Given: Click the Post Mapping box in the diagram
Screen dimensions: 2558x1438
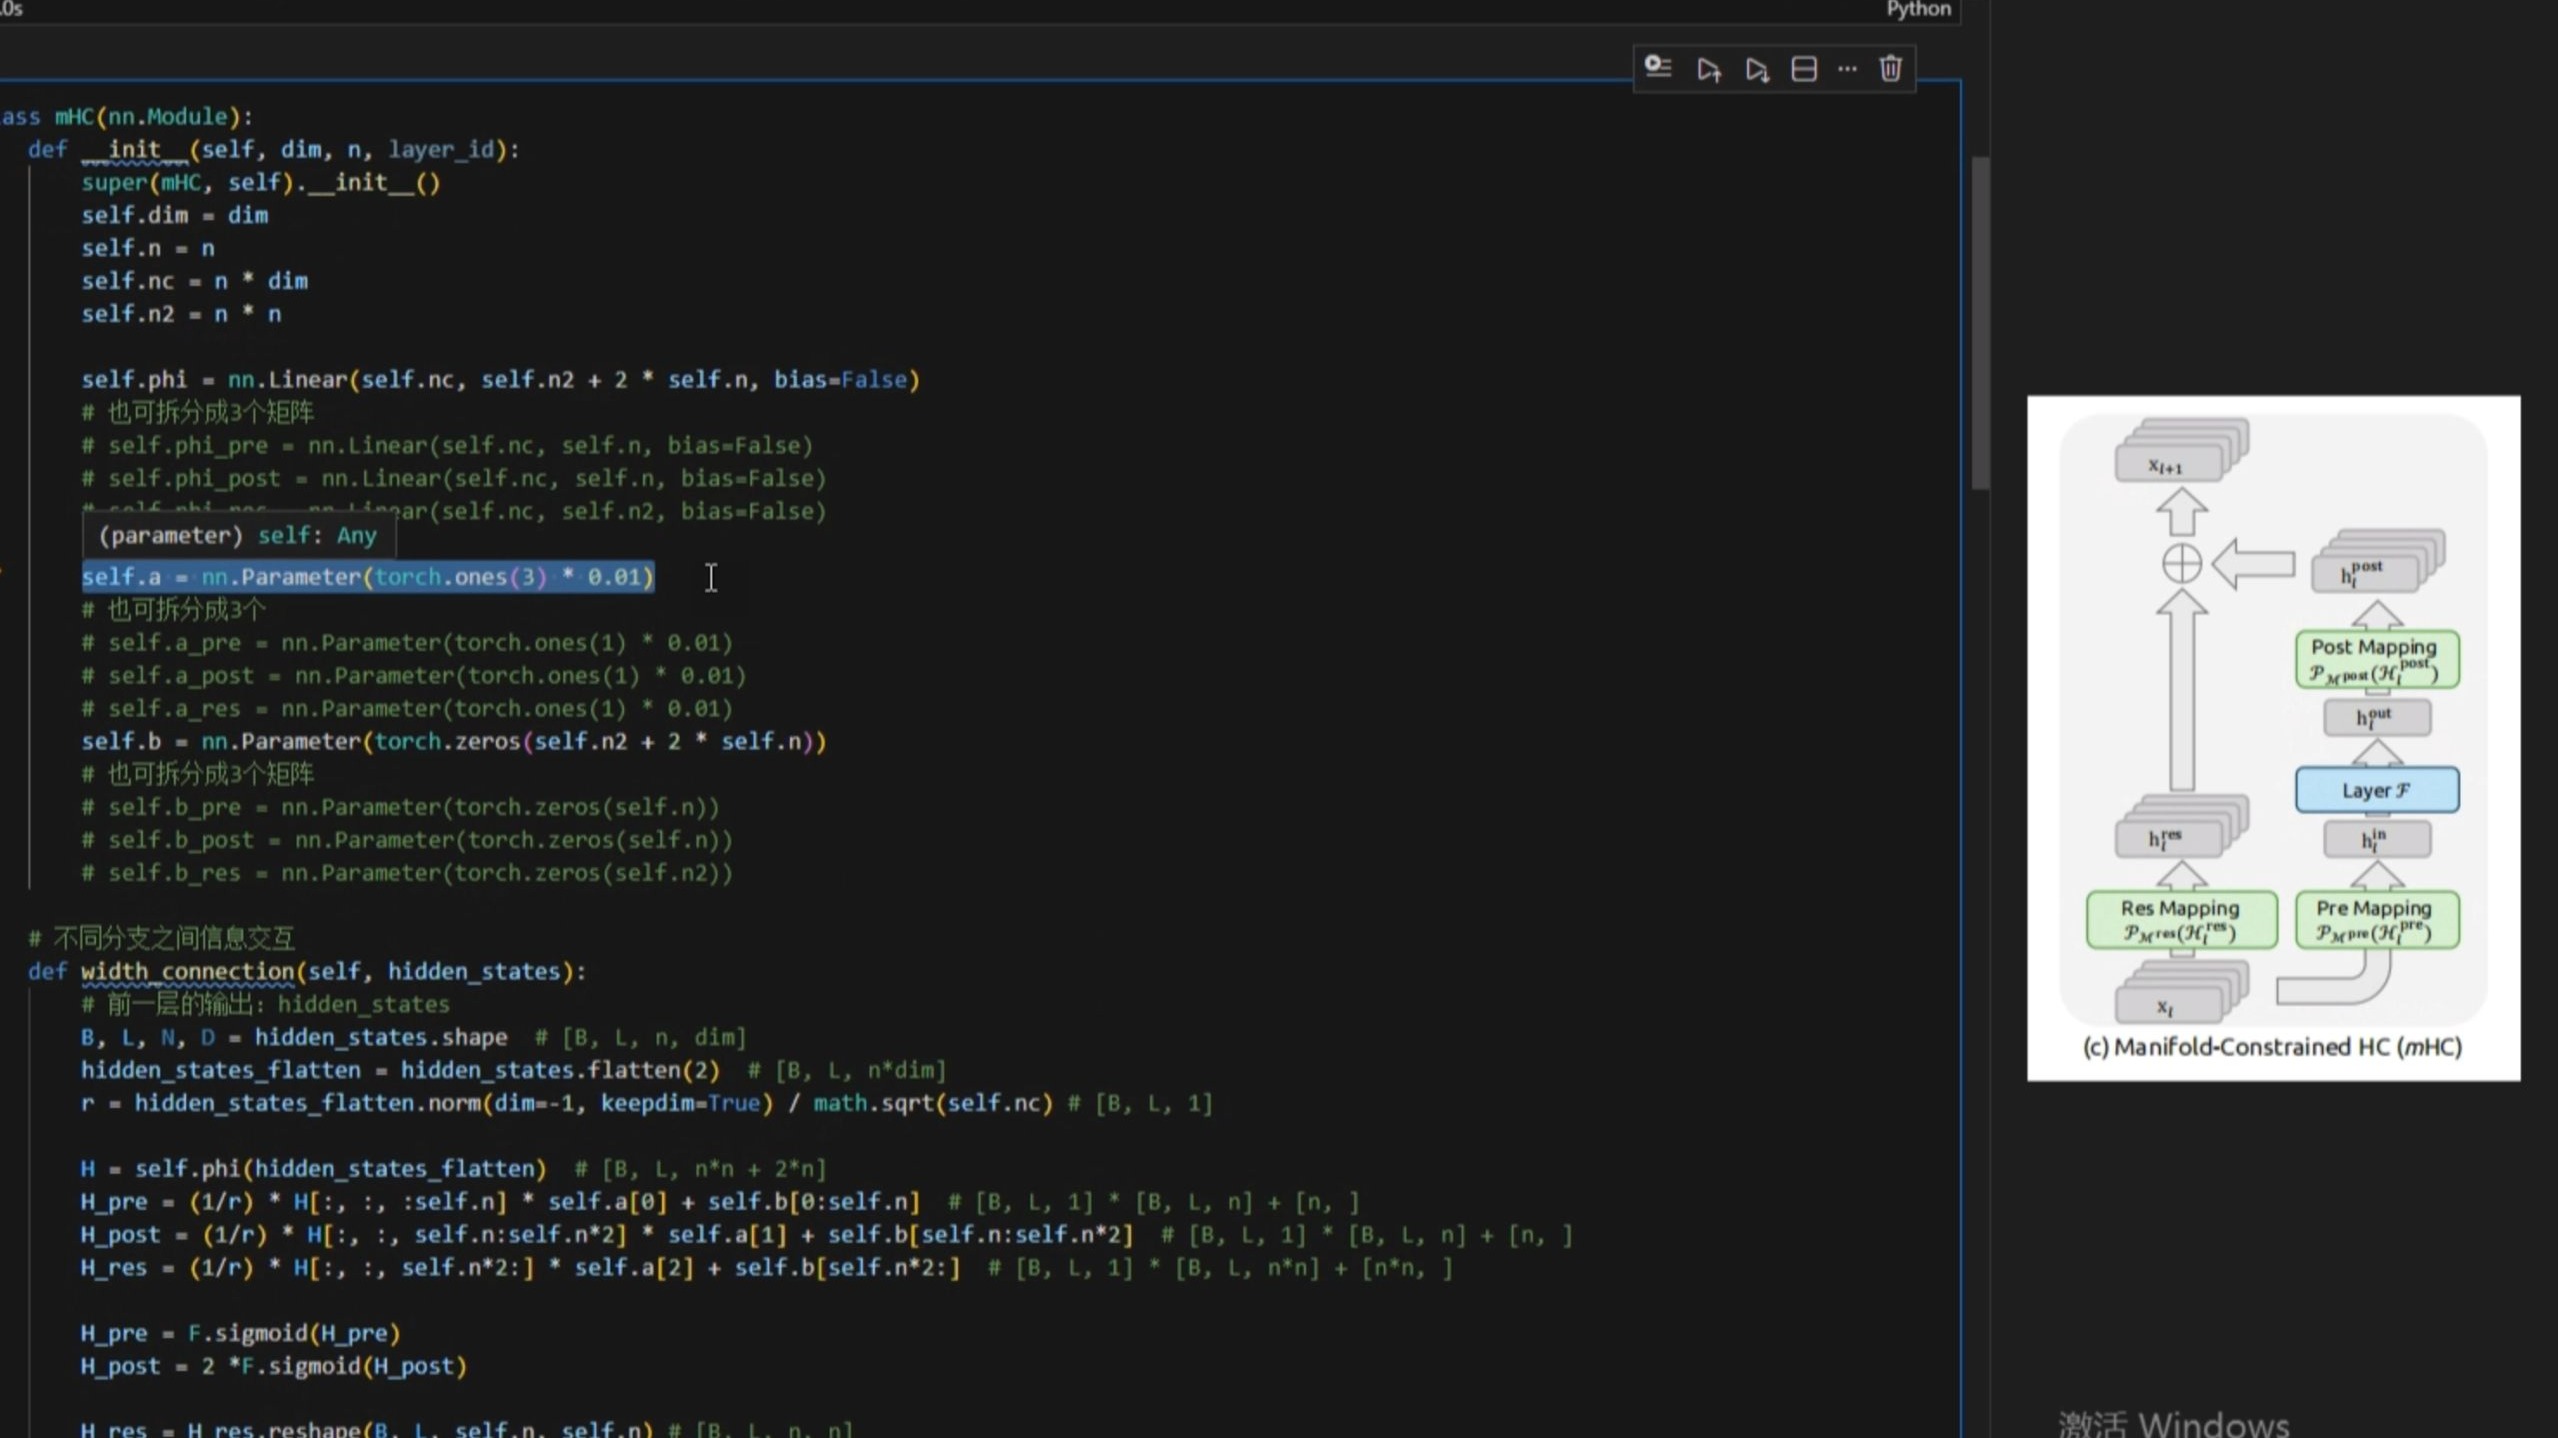Looking at the screenshot, I should click(2376, 659).
